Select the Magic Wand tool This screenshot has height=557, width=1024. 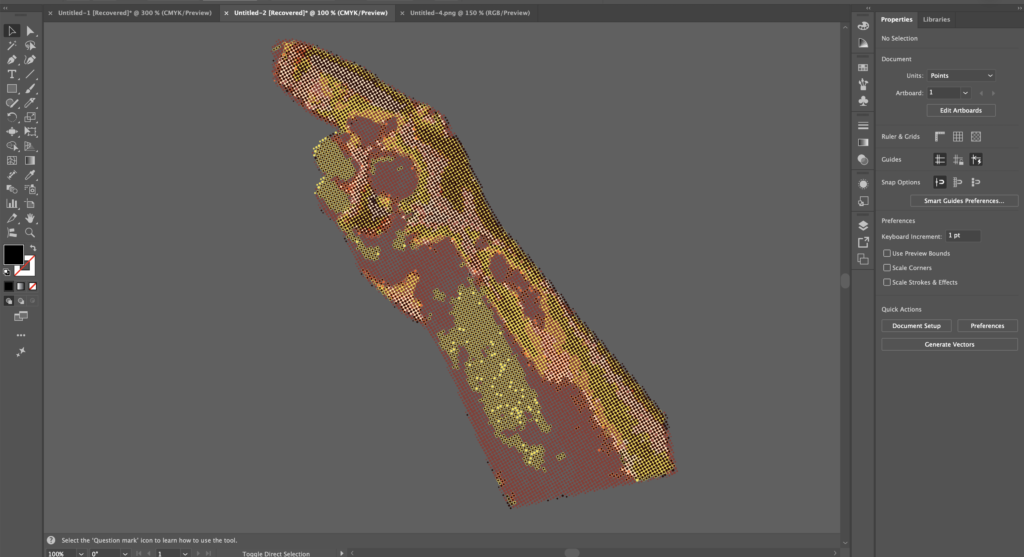(12, 45)
